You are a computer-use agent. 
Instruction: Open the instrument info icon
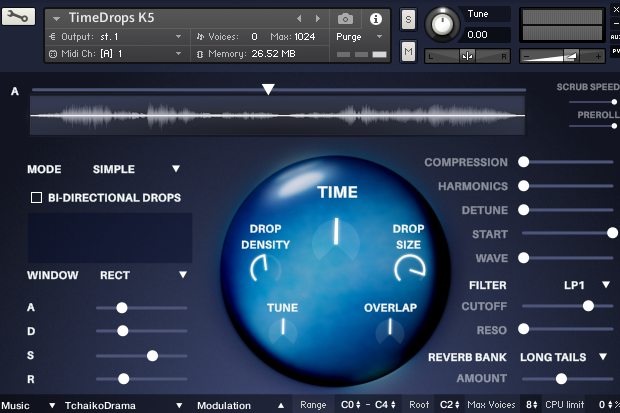tap(376, 19)
